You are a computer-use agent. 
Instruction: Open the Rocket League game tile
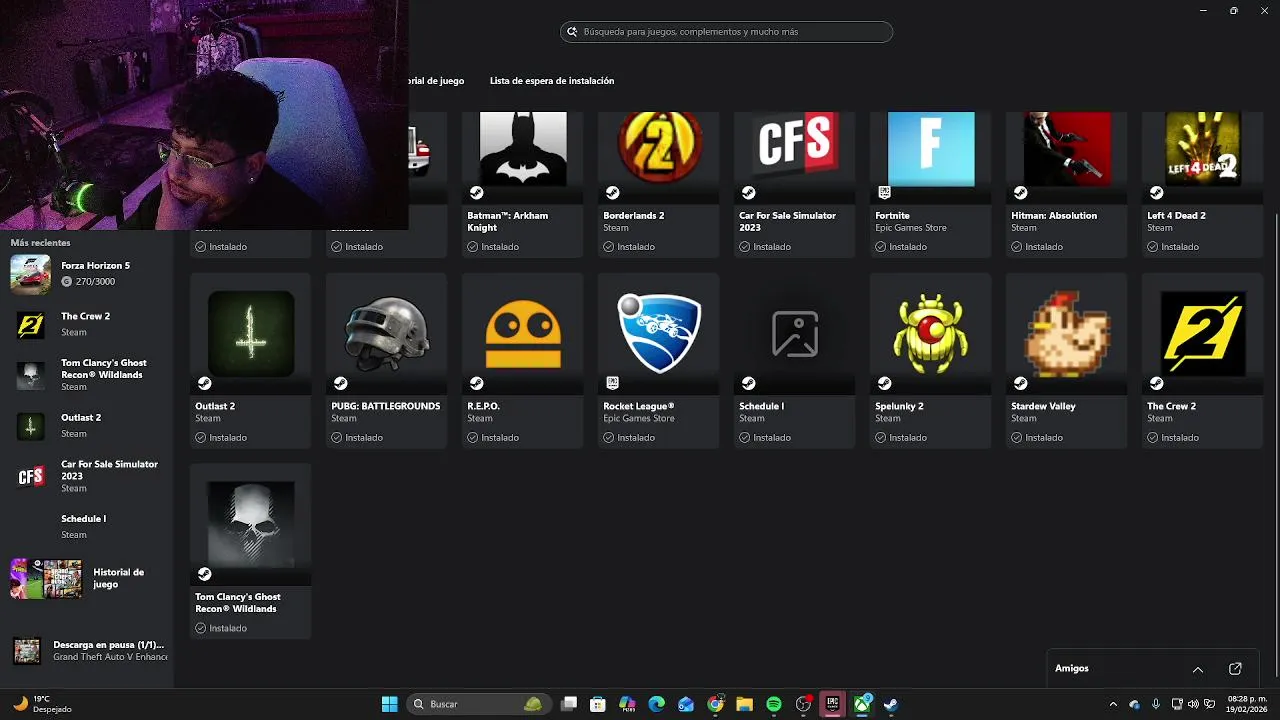pyautogui.click(x=658, y=360)
